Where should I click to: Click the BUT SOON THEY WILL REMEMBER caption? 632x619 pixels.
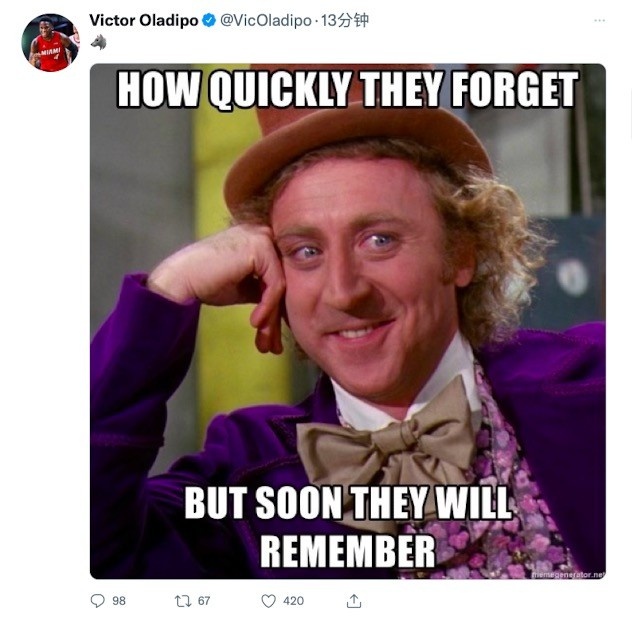(x=348, y=526)
